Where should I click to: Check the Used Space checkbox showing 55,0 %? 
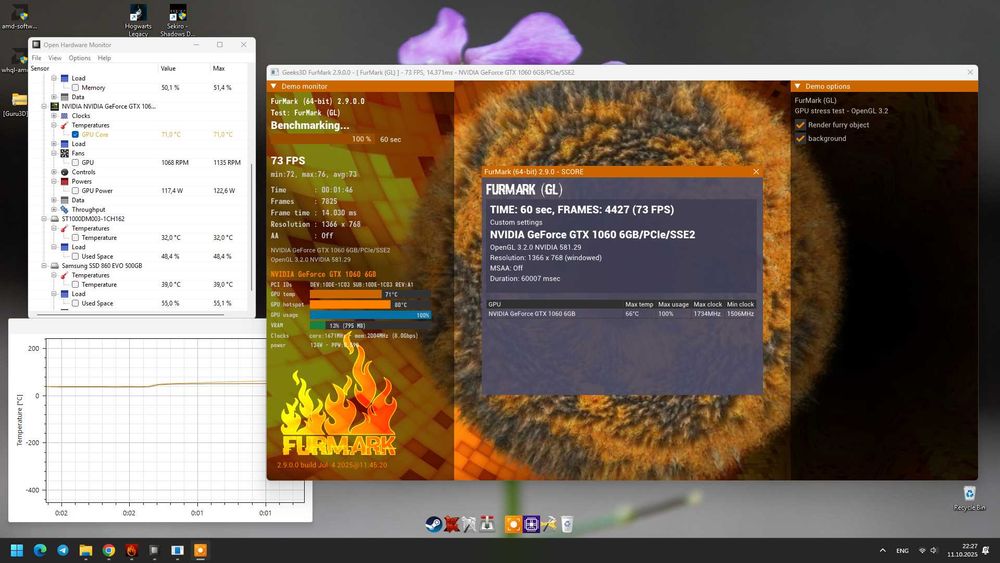coord(75,303)
